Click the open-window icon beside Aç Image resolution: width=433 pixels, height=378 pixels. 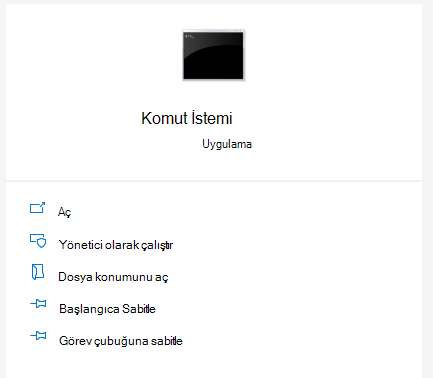point(38,208)
